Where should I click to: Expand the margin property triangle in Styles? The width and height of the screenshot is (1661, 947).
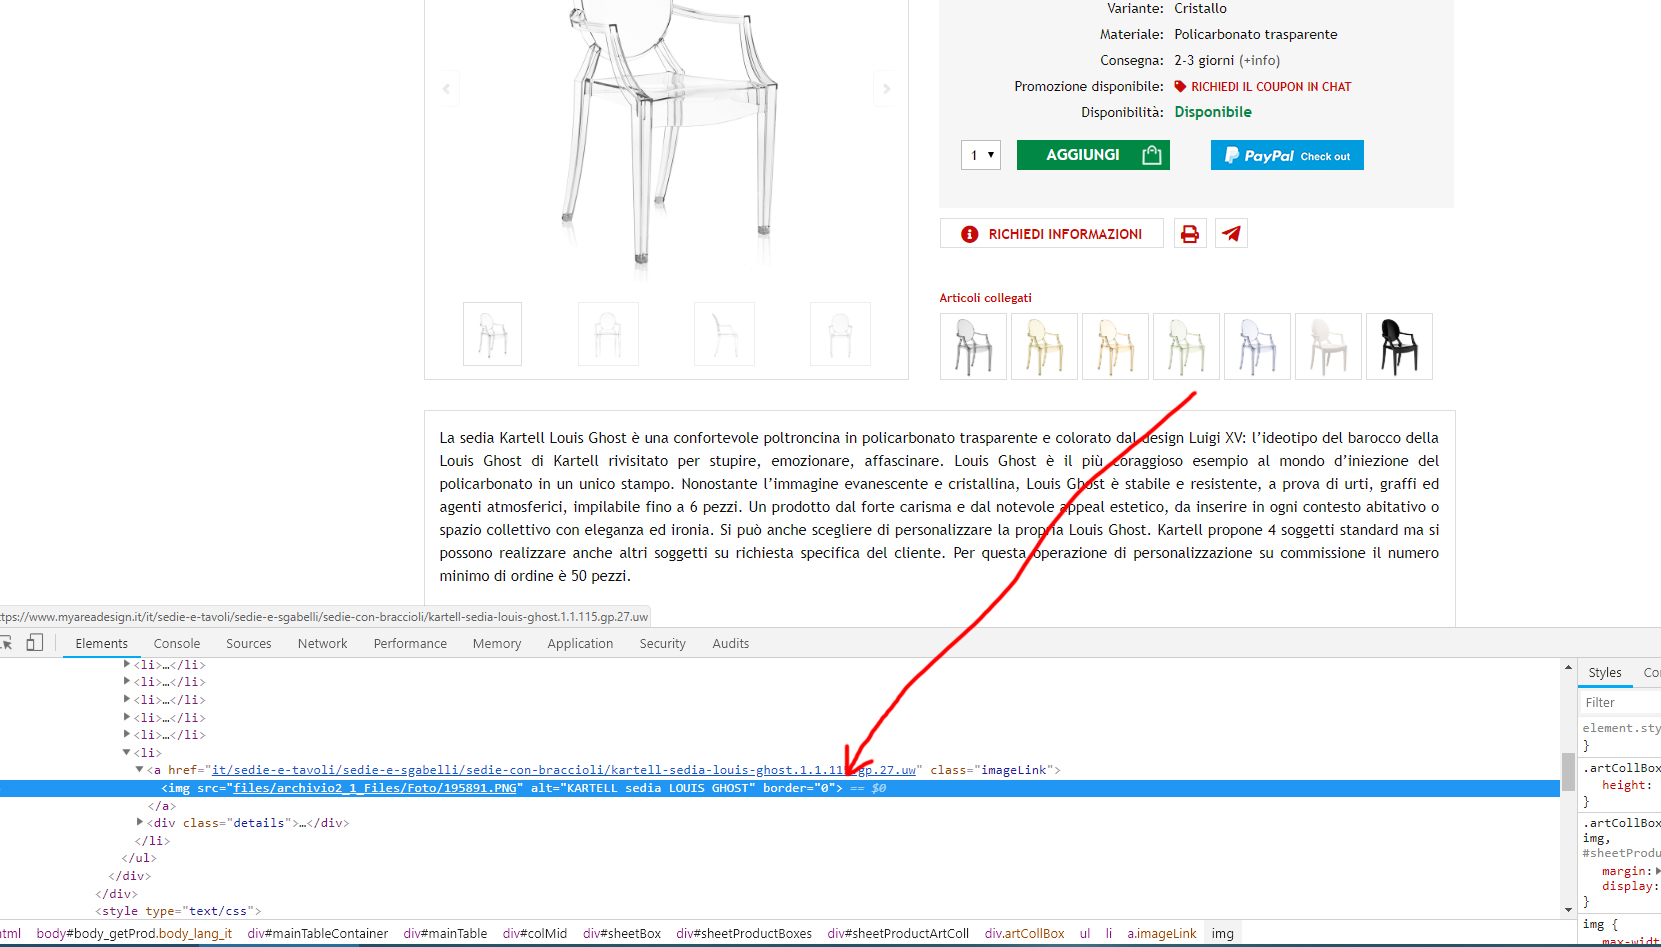(1658, 871)
